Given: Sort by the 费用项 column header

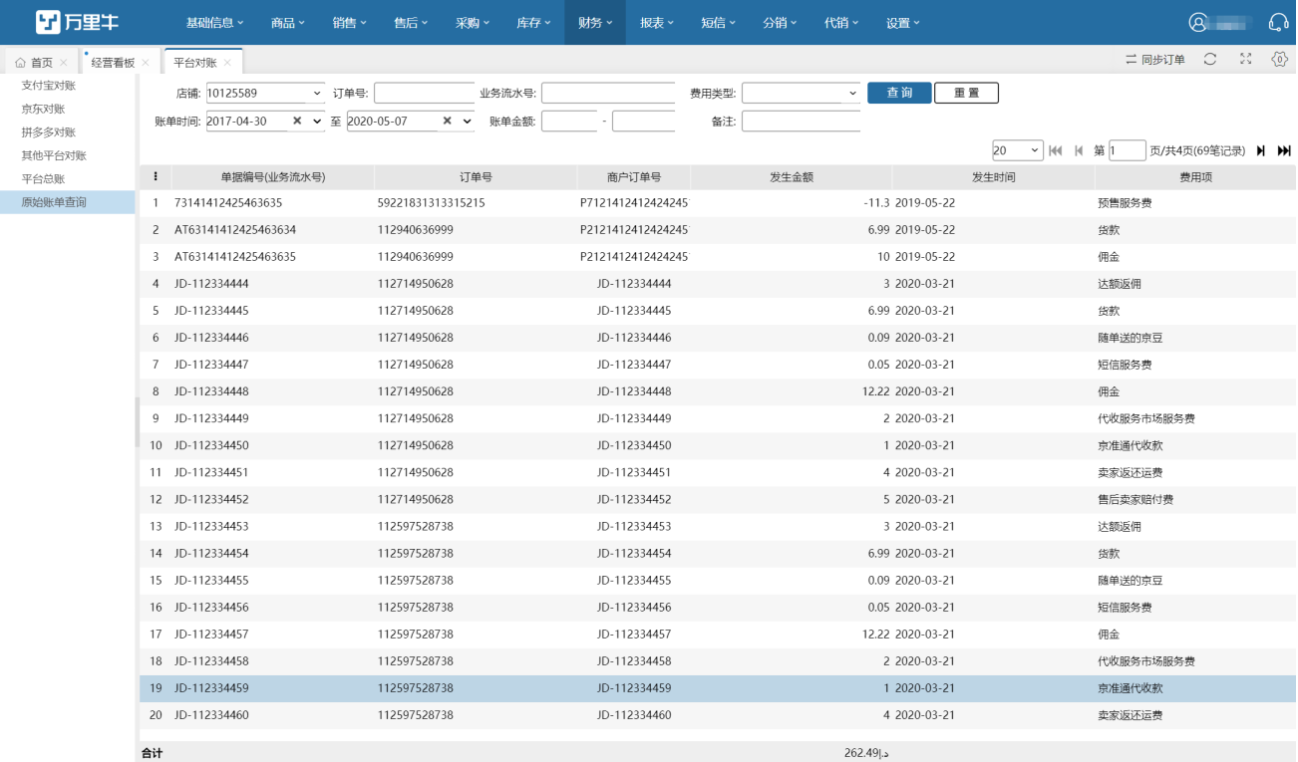Looking at the screenshot, I should tap(1195, 177).
